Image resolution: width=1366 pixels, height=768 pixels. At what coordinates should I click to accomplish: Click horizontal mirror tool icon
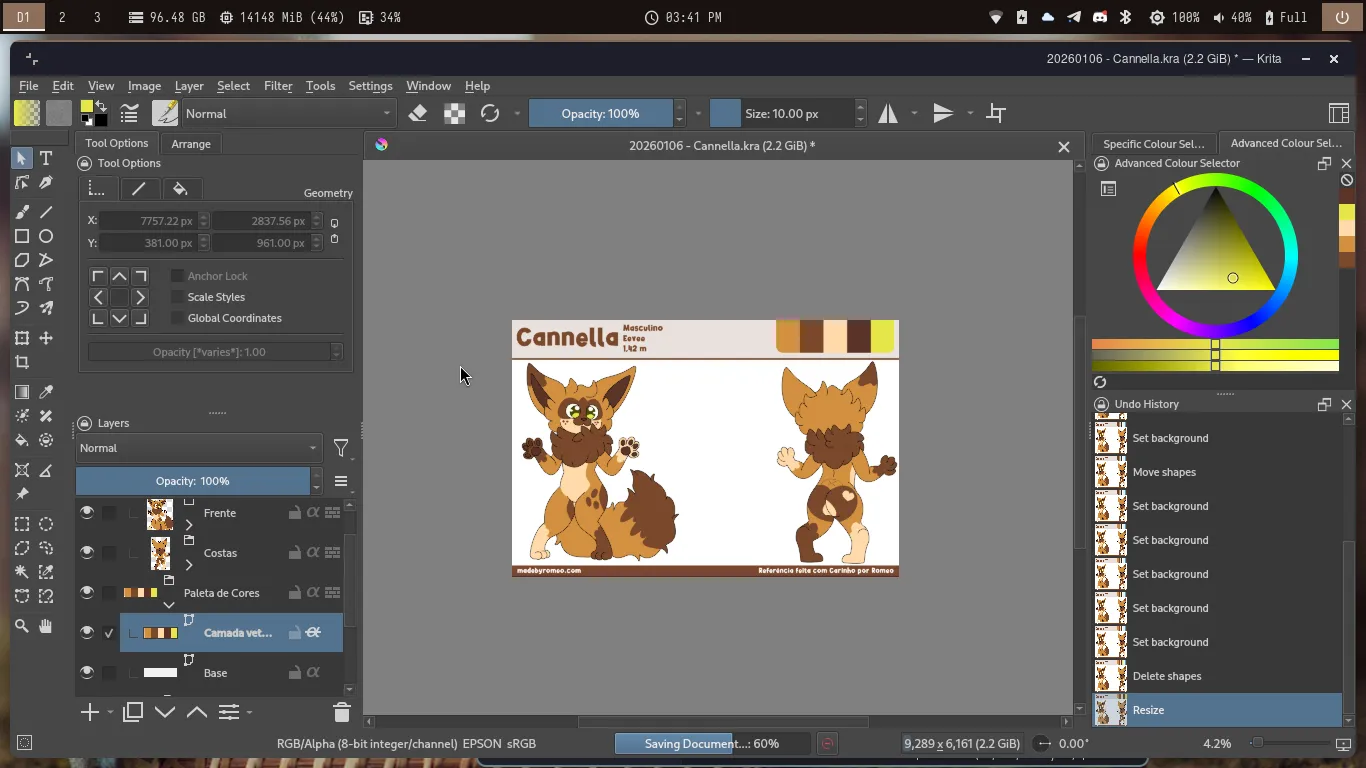click(x=888, y=114)
